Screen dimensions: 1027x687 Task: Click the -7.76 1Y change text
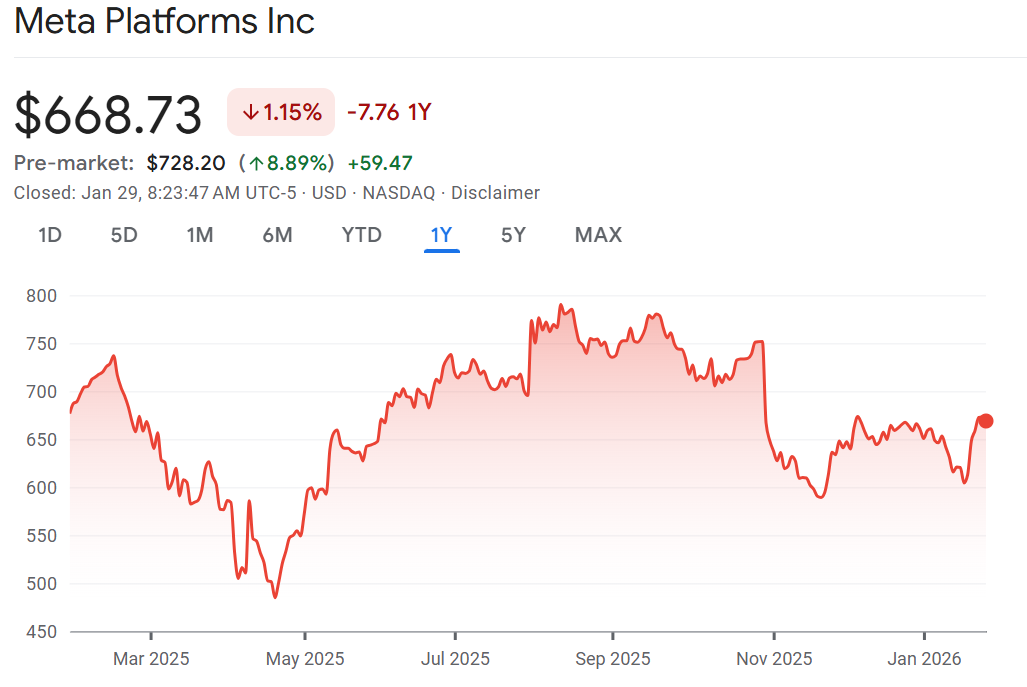coord(388,112)
